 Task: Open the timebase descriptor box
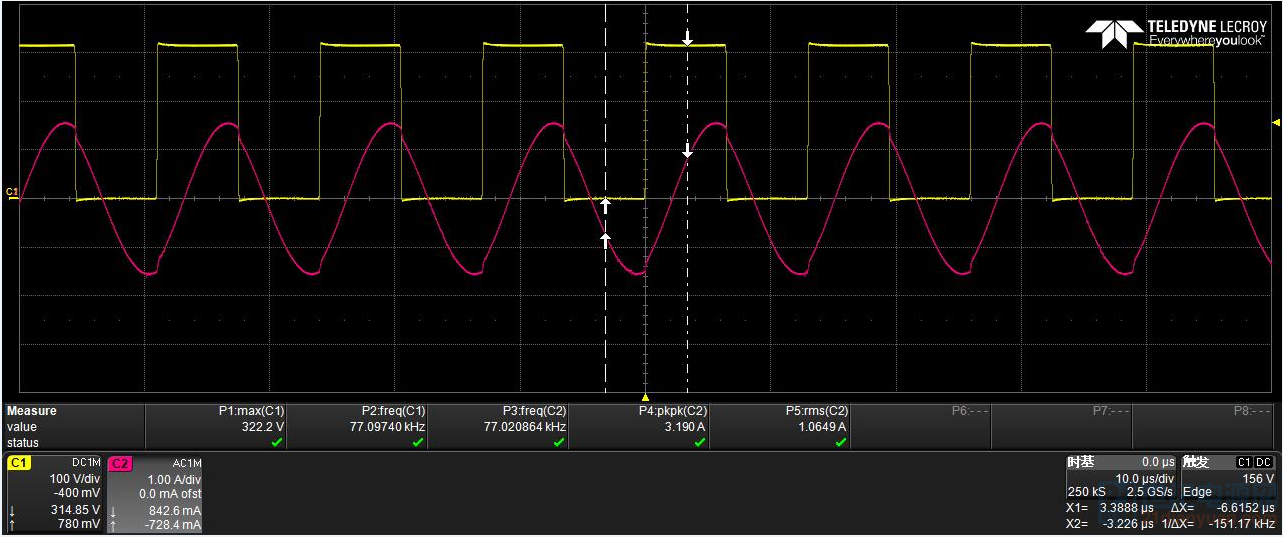click(1121, 477)
